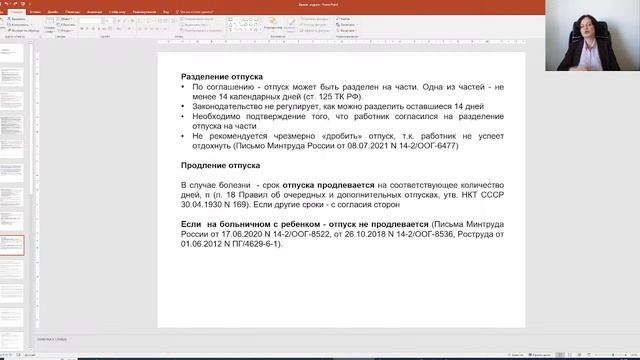640x360 pixels.
Task: Click the font name box
Action: [90, 20]
